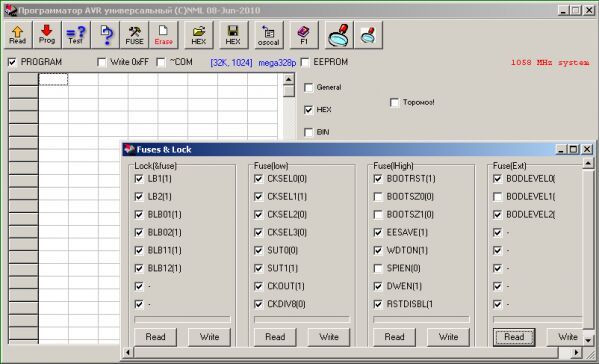Enable the EEPROM checkbox
Screen dimensions: 599x364
point(305,62)
